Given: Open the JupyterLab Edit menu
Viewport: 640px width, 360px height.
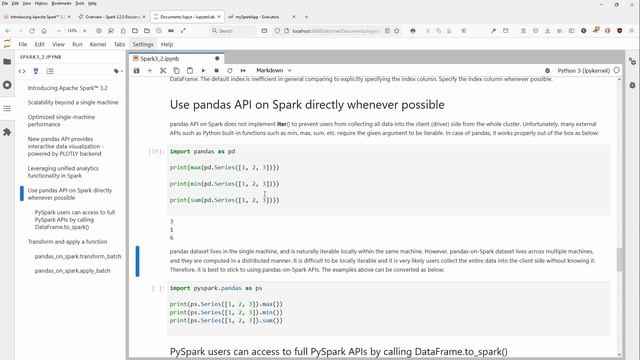Looking at the screenshot, I should click(40, 44).
